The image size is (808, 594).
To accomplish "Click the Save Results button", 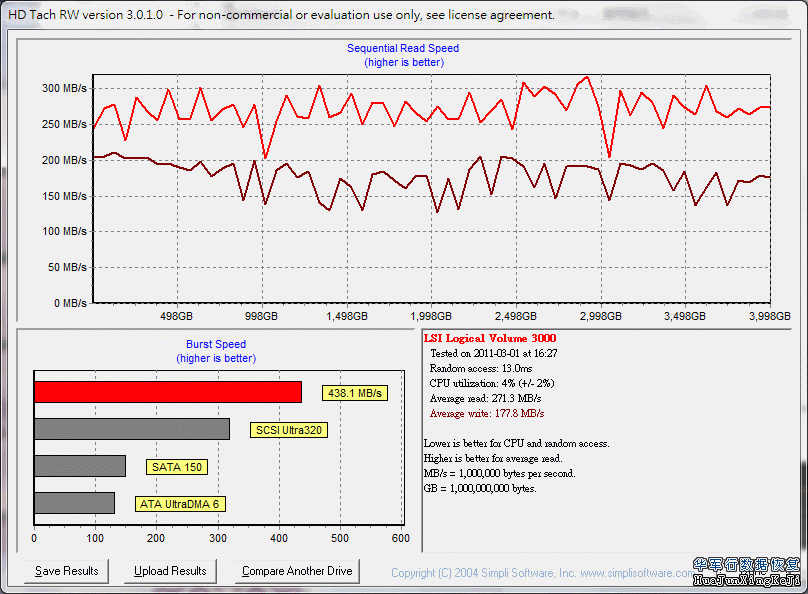I will (67, 571).
